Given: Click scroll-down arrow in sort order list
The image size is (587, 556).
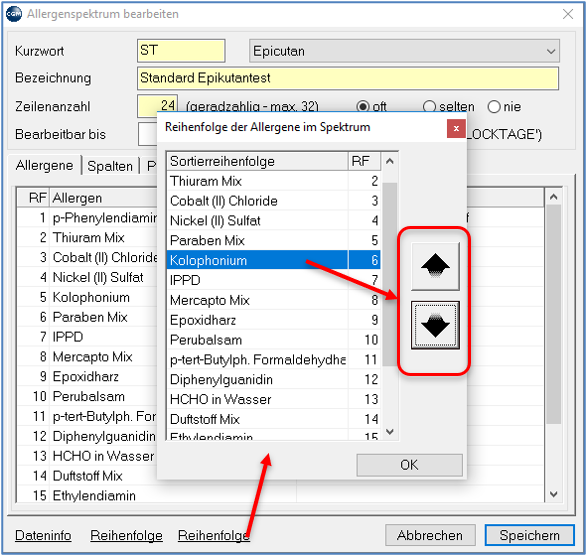Looking at the screenshot, I should click(x=390, y=432).
